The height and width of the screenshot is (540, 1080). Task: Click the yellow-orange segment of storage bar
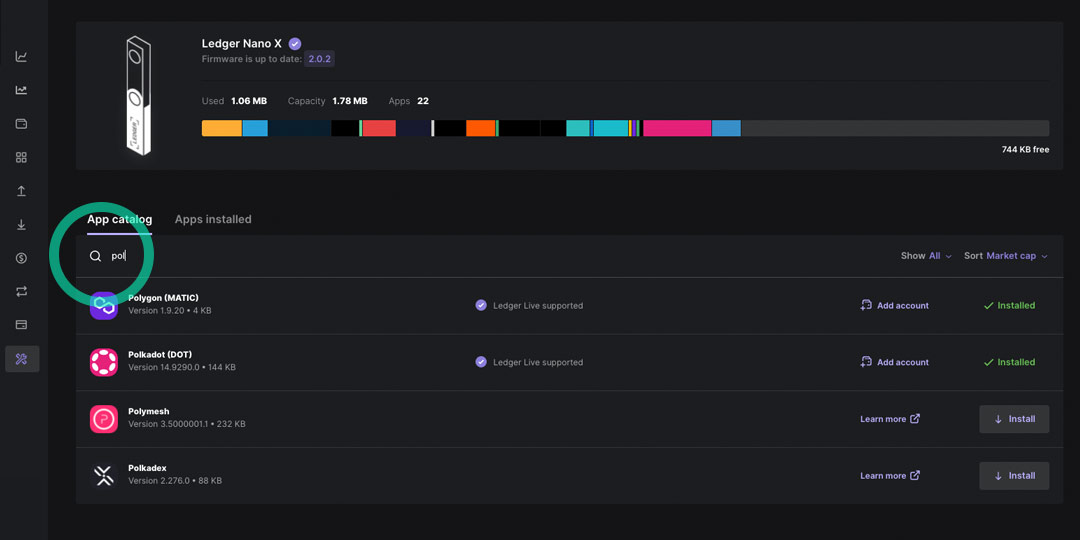point(222,128)
